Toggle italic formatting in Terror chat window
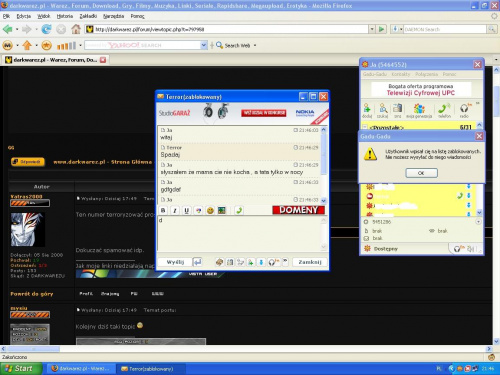Image resolution: width=500 pixels, height=375 pixels. tap(175, 210)
